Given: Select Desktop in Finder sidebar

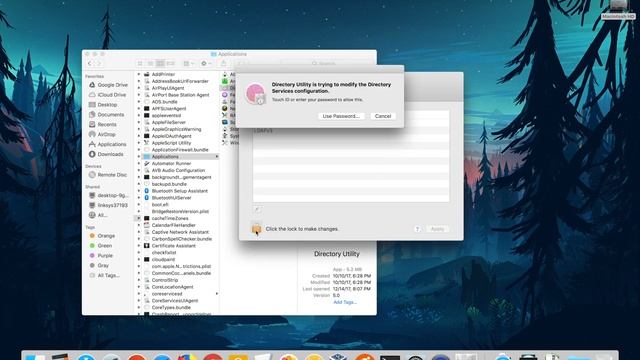Looking at the screenshot, I should point(103,105).
